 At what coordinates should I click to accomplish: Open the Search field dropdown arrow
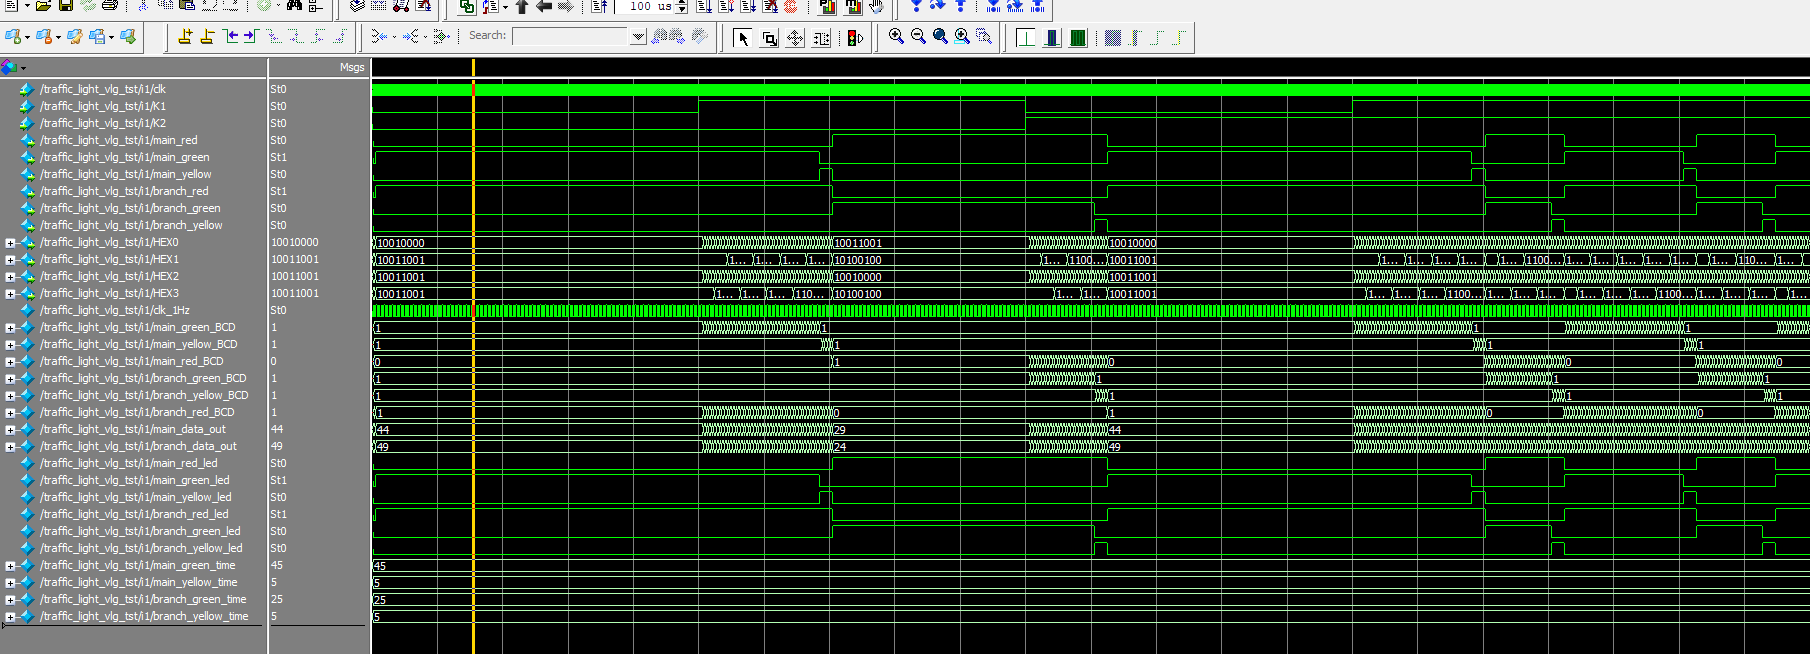pos(638,36)
